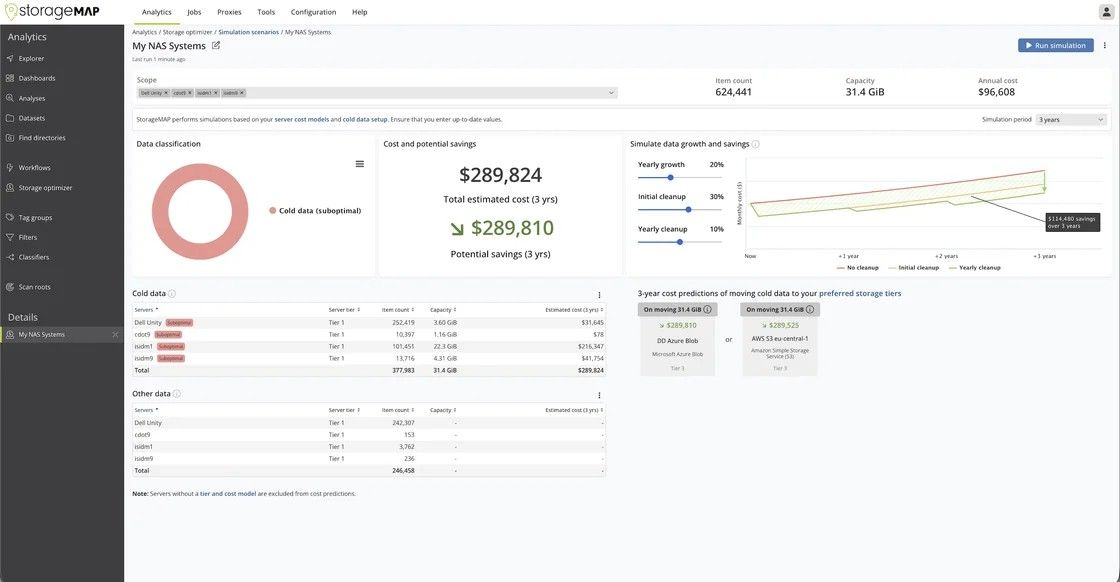Open the Configuration menu
The image size is (1120, 582).
tap(313, 12)
